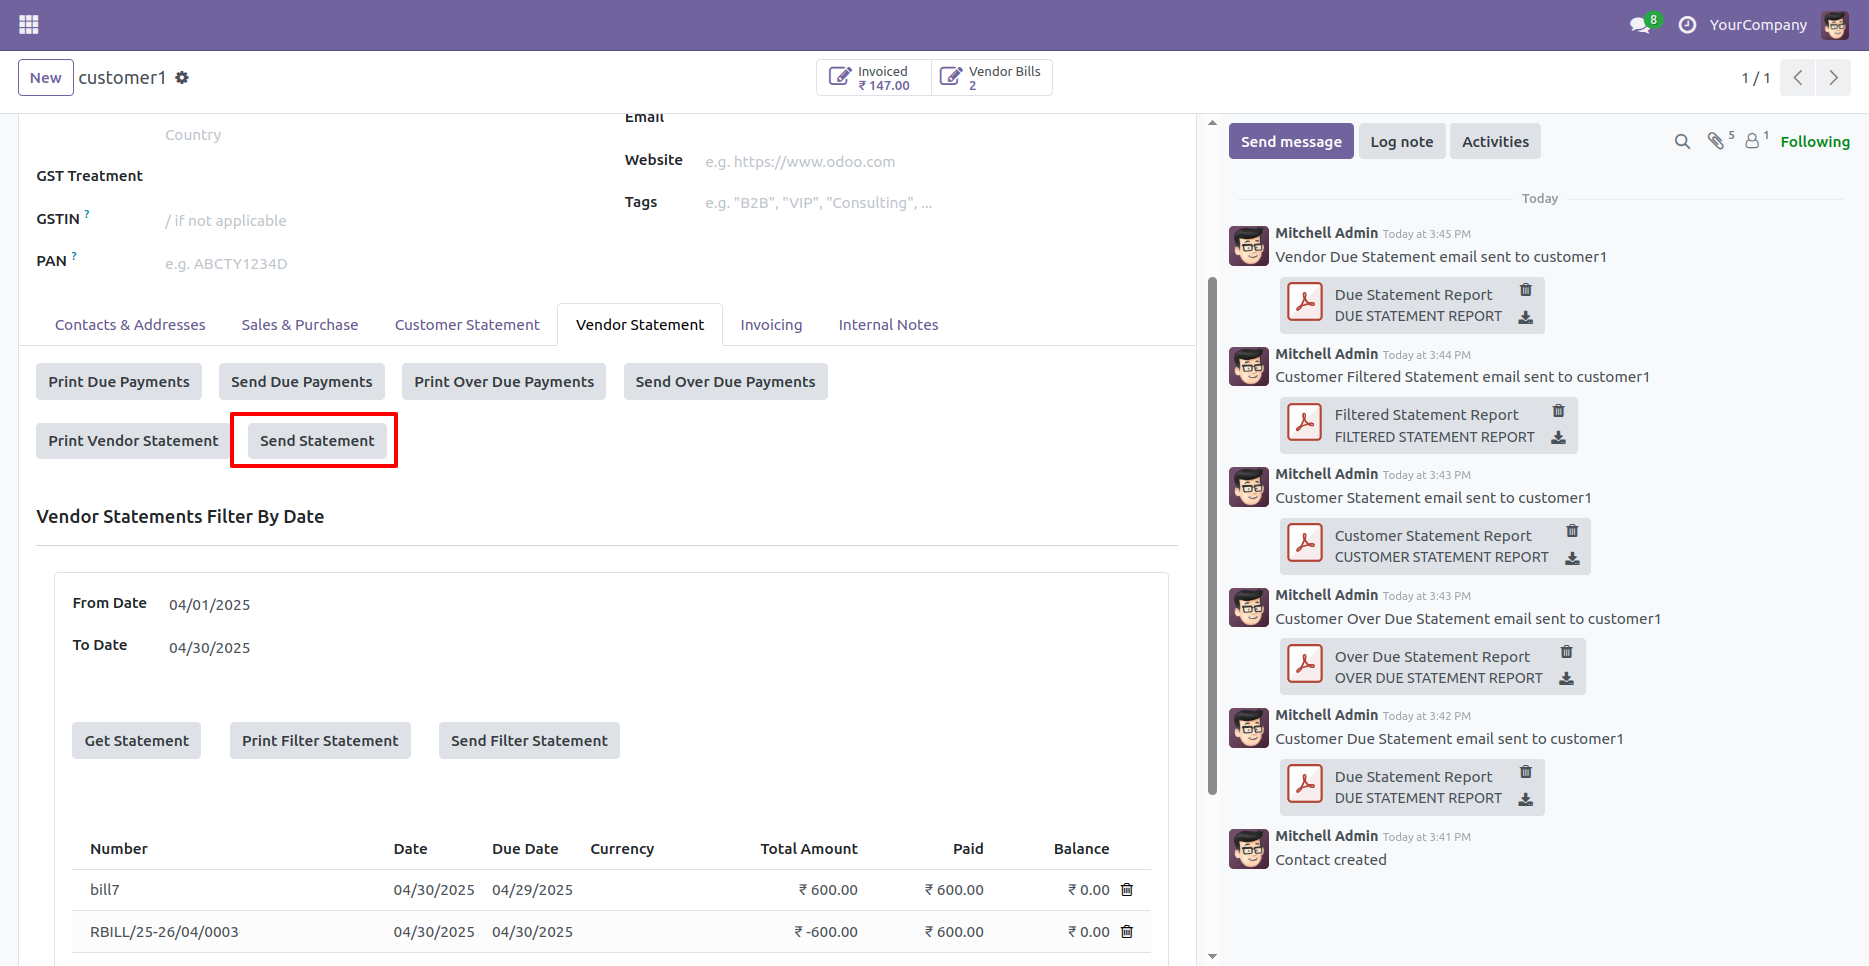Image resolution: width=1869 pixels, height=966 pixels.
Task: Open the apps menu grid
Action: click(x=28, y=24)
